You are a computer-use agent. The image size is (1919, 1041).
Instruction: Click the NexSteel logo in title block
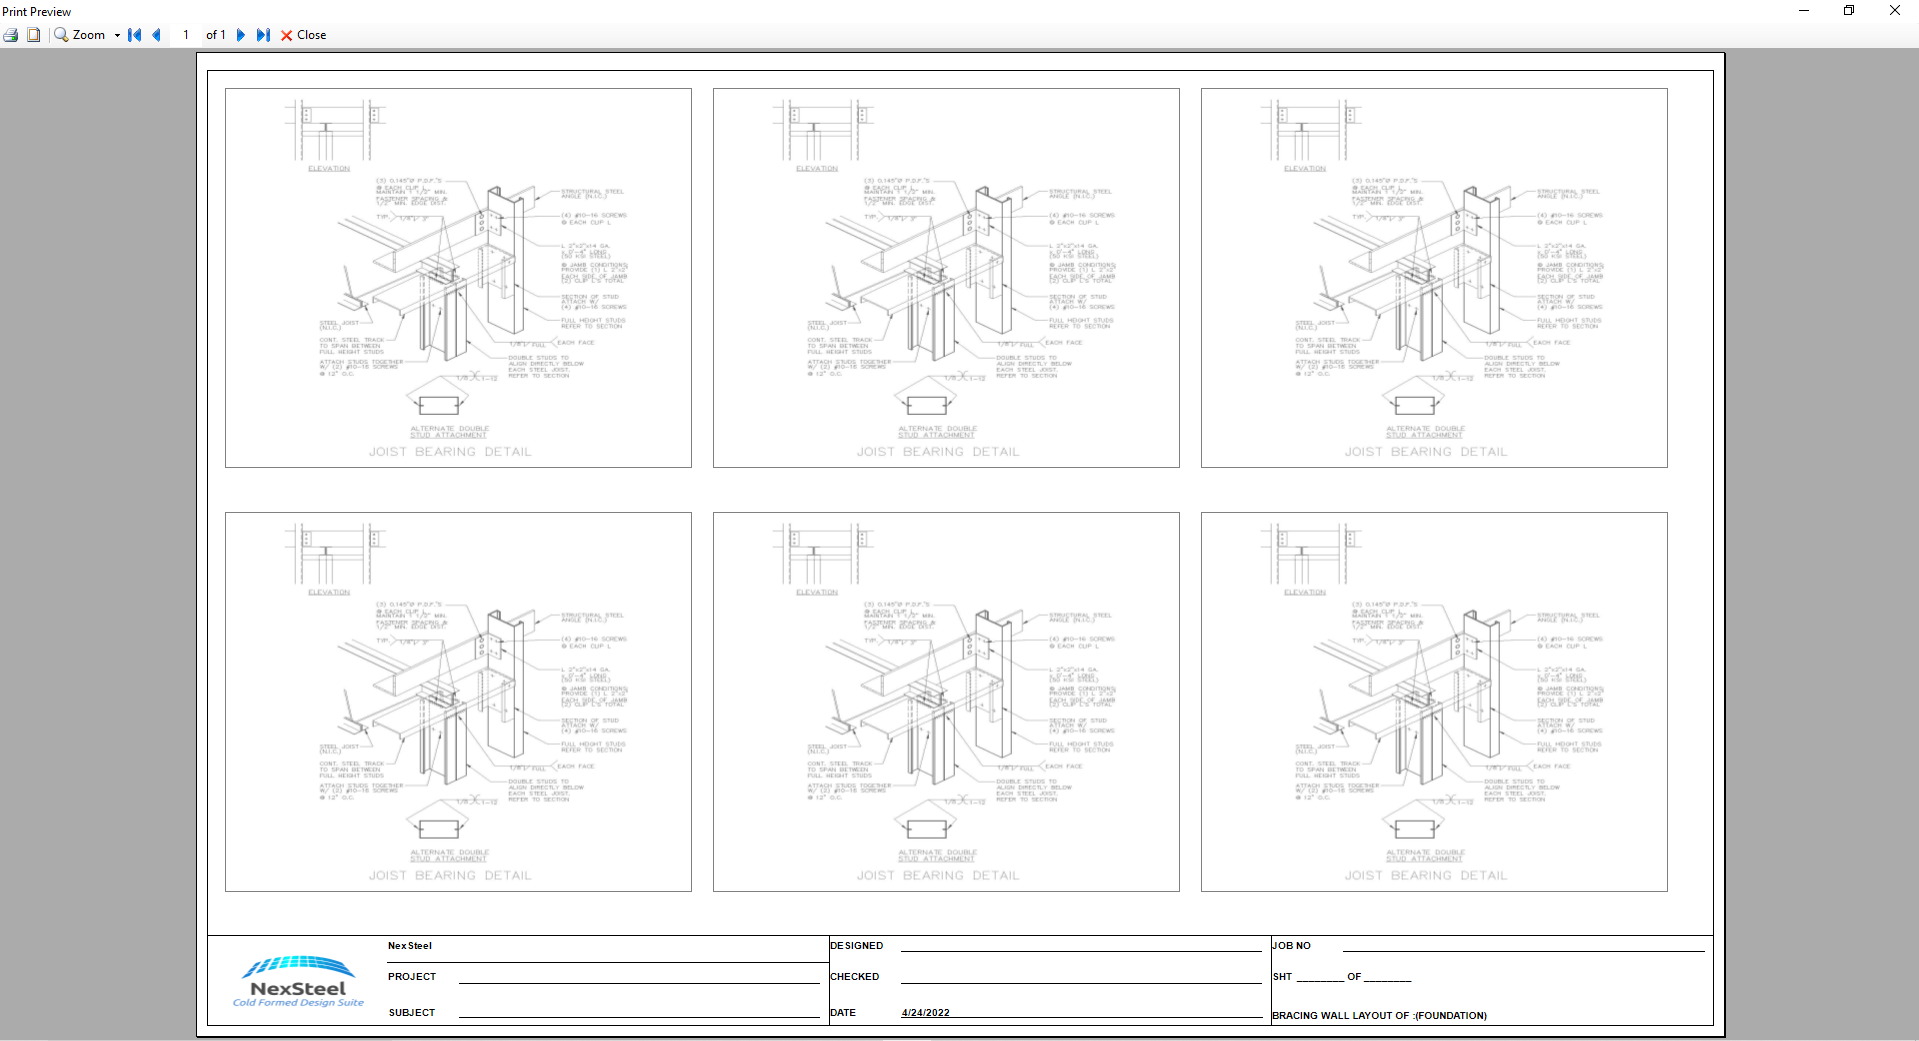pos(298,981)
